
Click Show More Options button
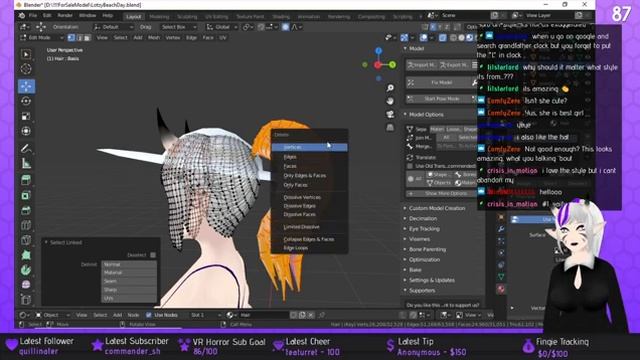pos(441,193)
